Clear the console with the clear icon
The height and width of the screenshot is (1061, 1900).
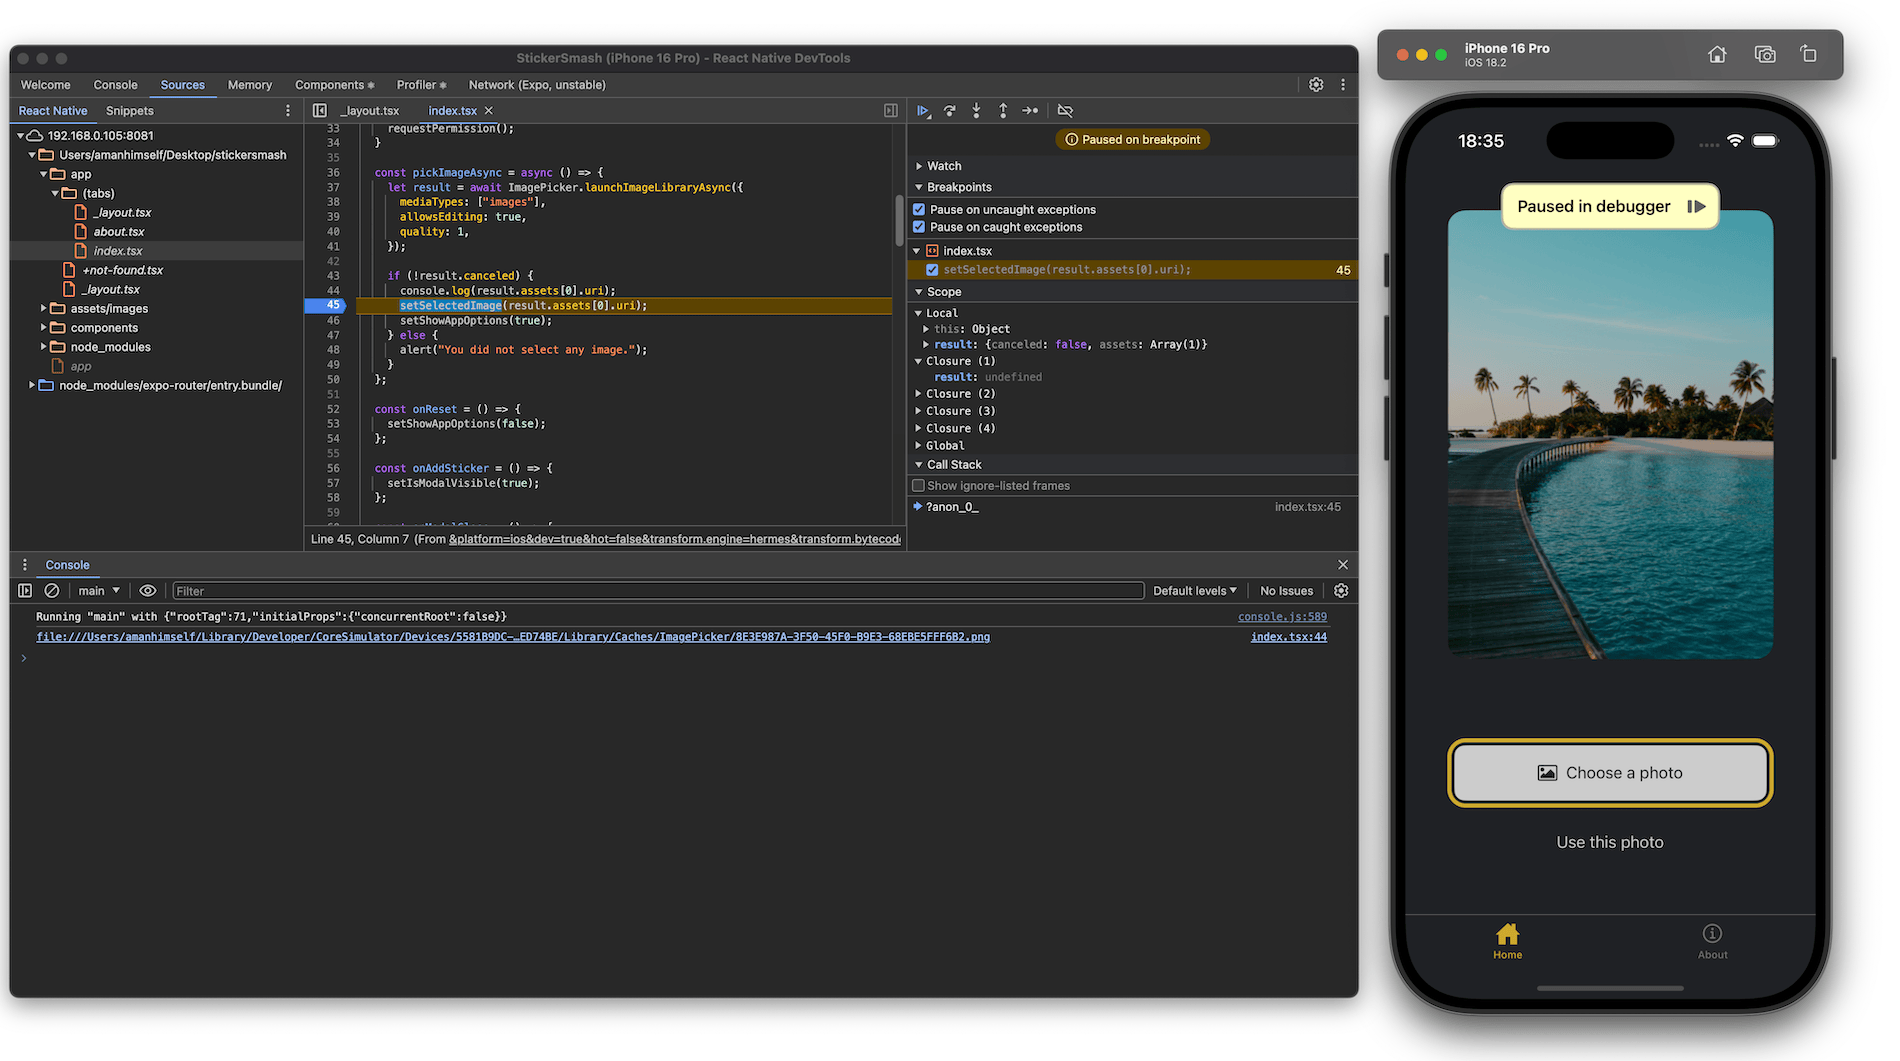tap(52, 591)
